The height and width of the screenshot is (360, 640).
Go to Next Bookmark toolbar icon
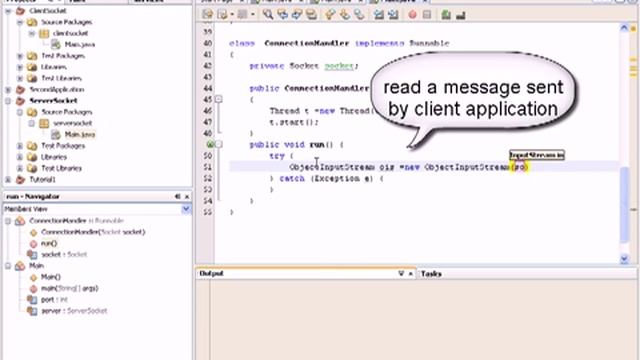tap(344, 15)
